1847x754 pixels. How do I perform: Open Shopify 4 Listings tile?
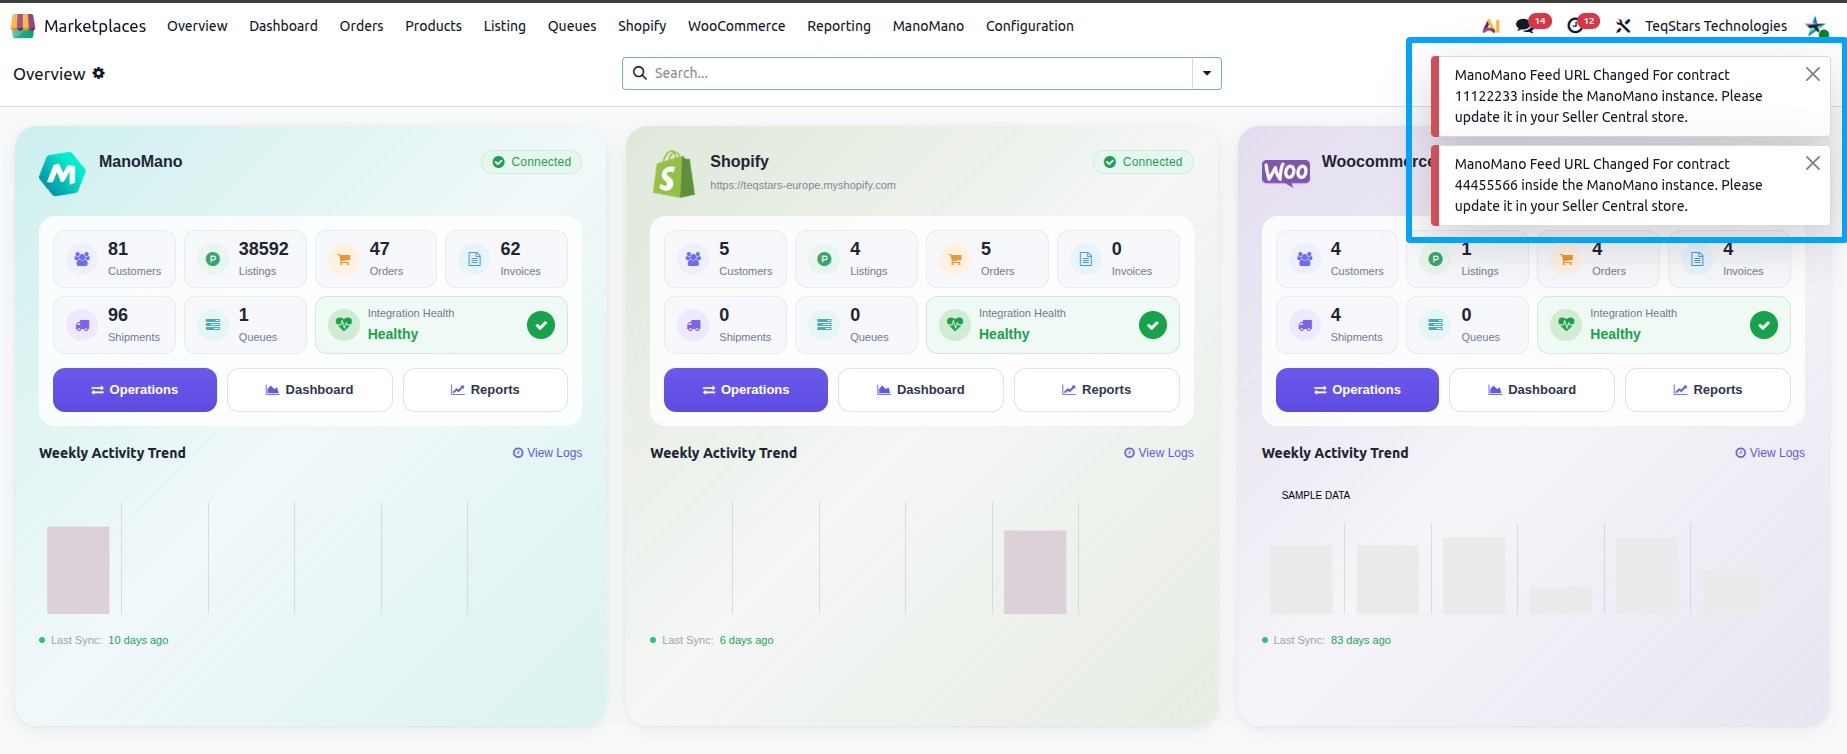coord(856,259)
